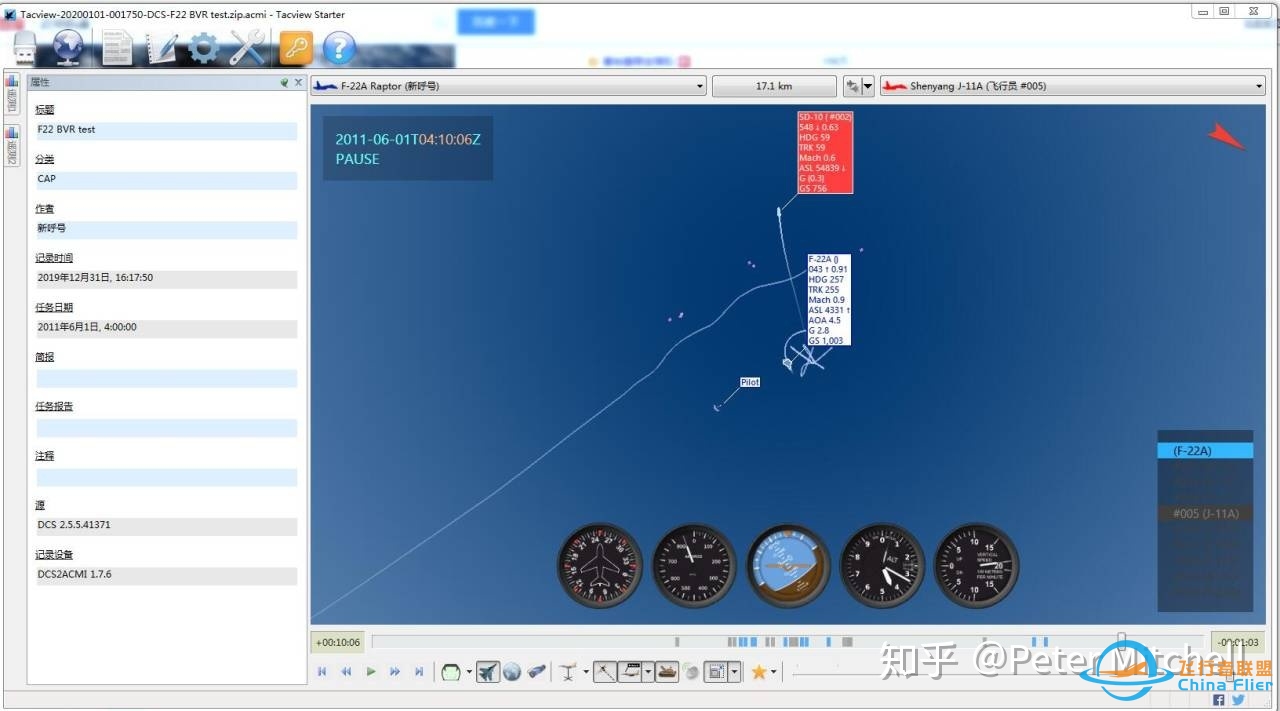Click the aircraft on stand icon

click(x=568, y=672)
